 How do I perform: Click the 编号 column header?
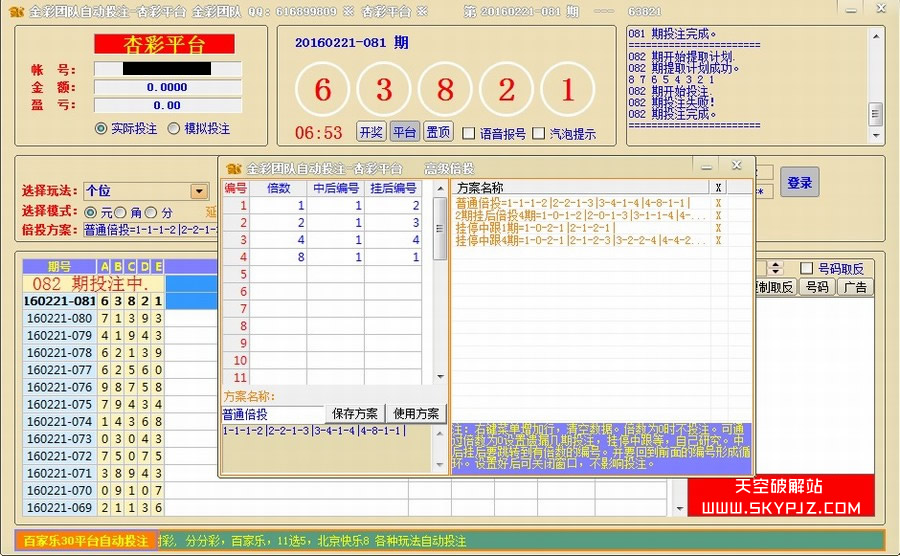pos(236,188)
